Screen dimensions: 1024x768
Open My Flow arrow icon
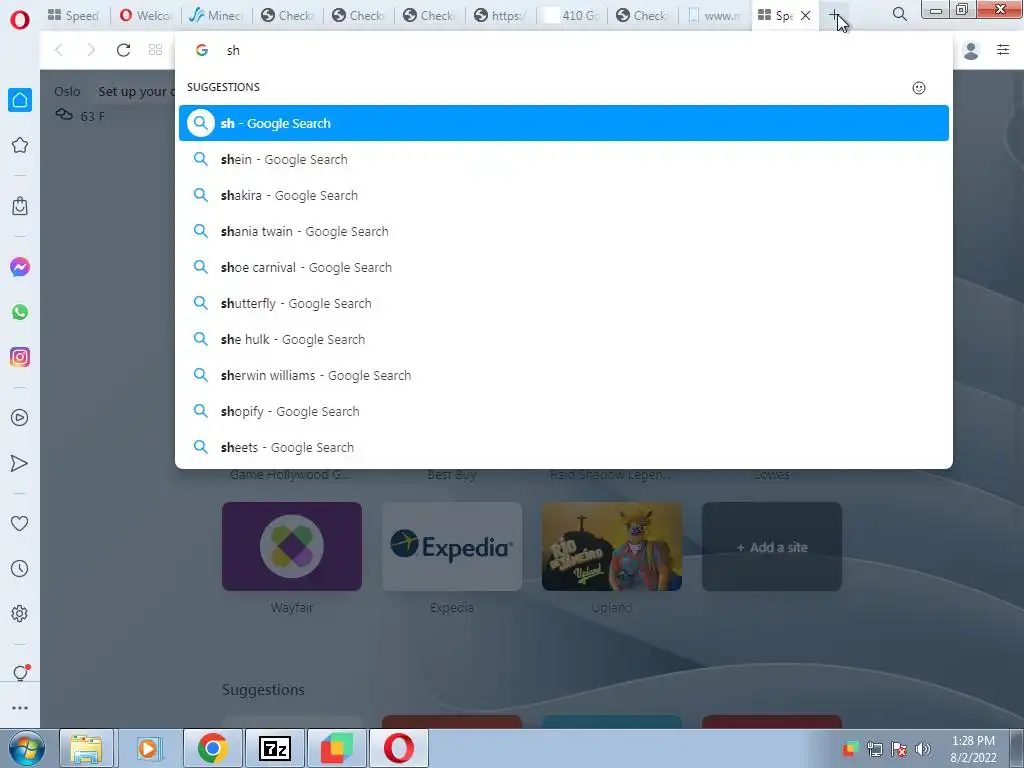[x=20, y=463]
